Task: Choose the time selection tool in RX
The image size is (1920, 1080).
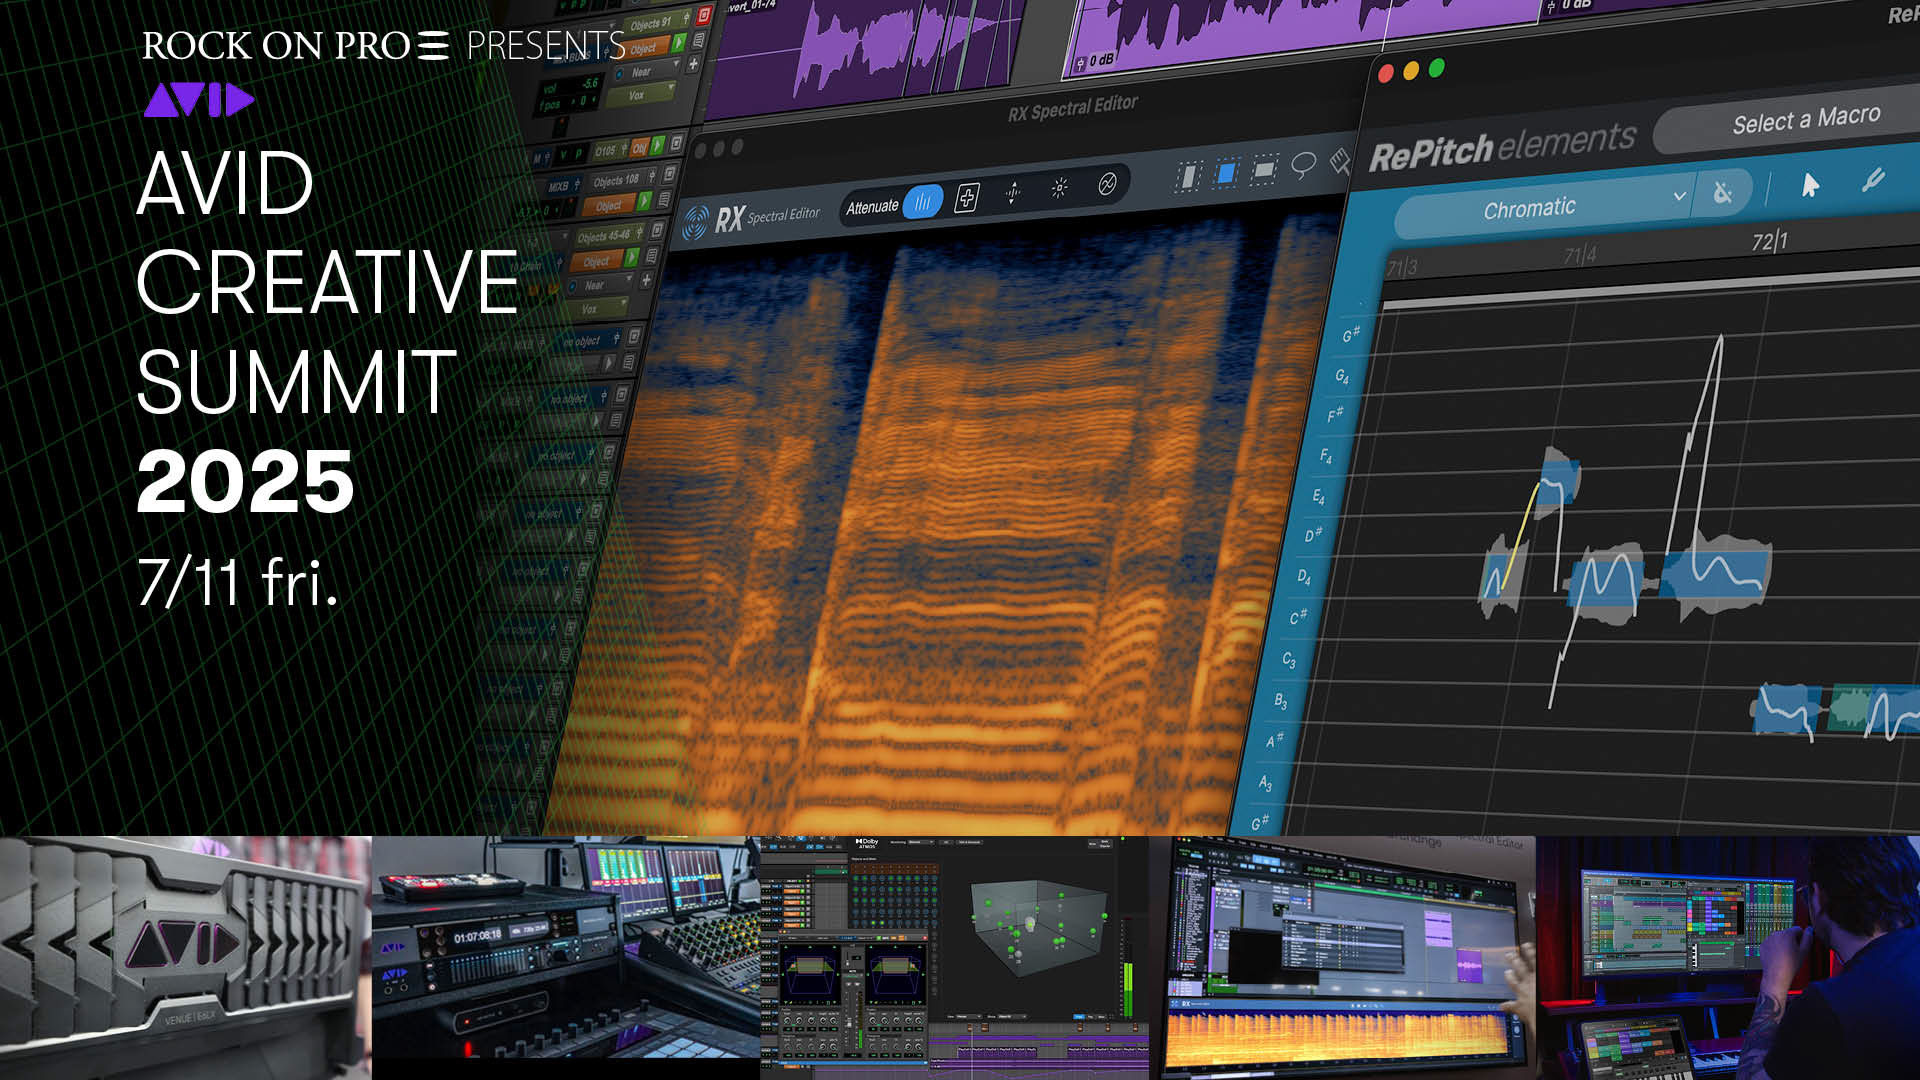Action: pos(1187,177)
